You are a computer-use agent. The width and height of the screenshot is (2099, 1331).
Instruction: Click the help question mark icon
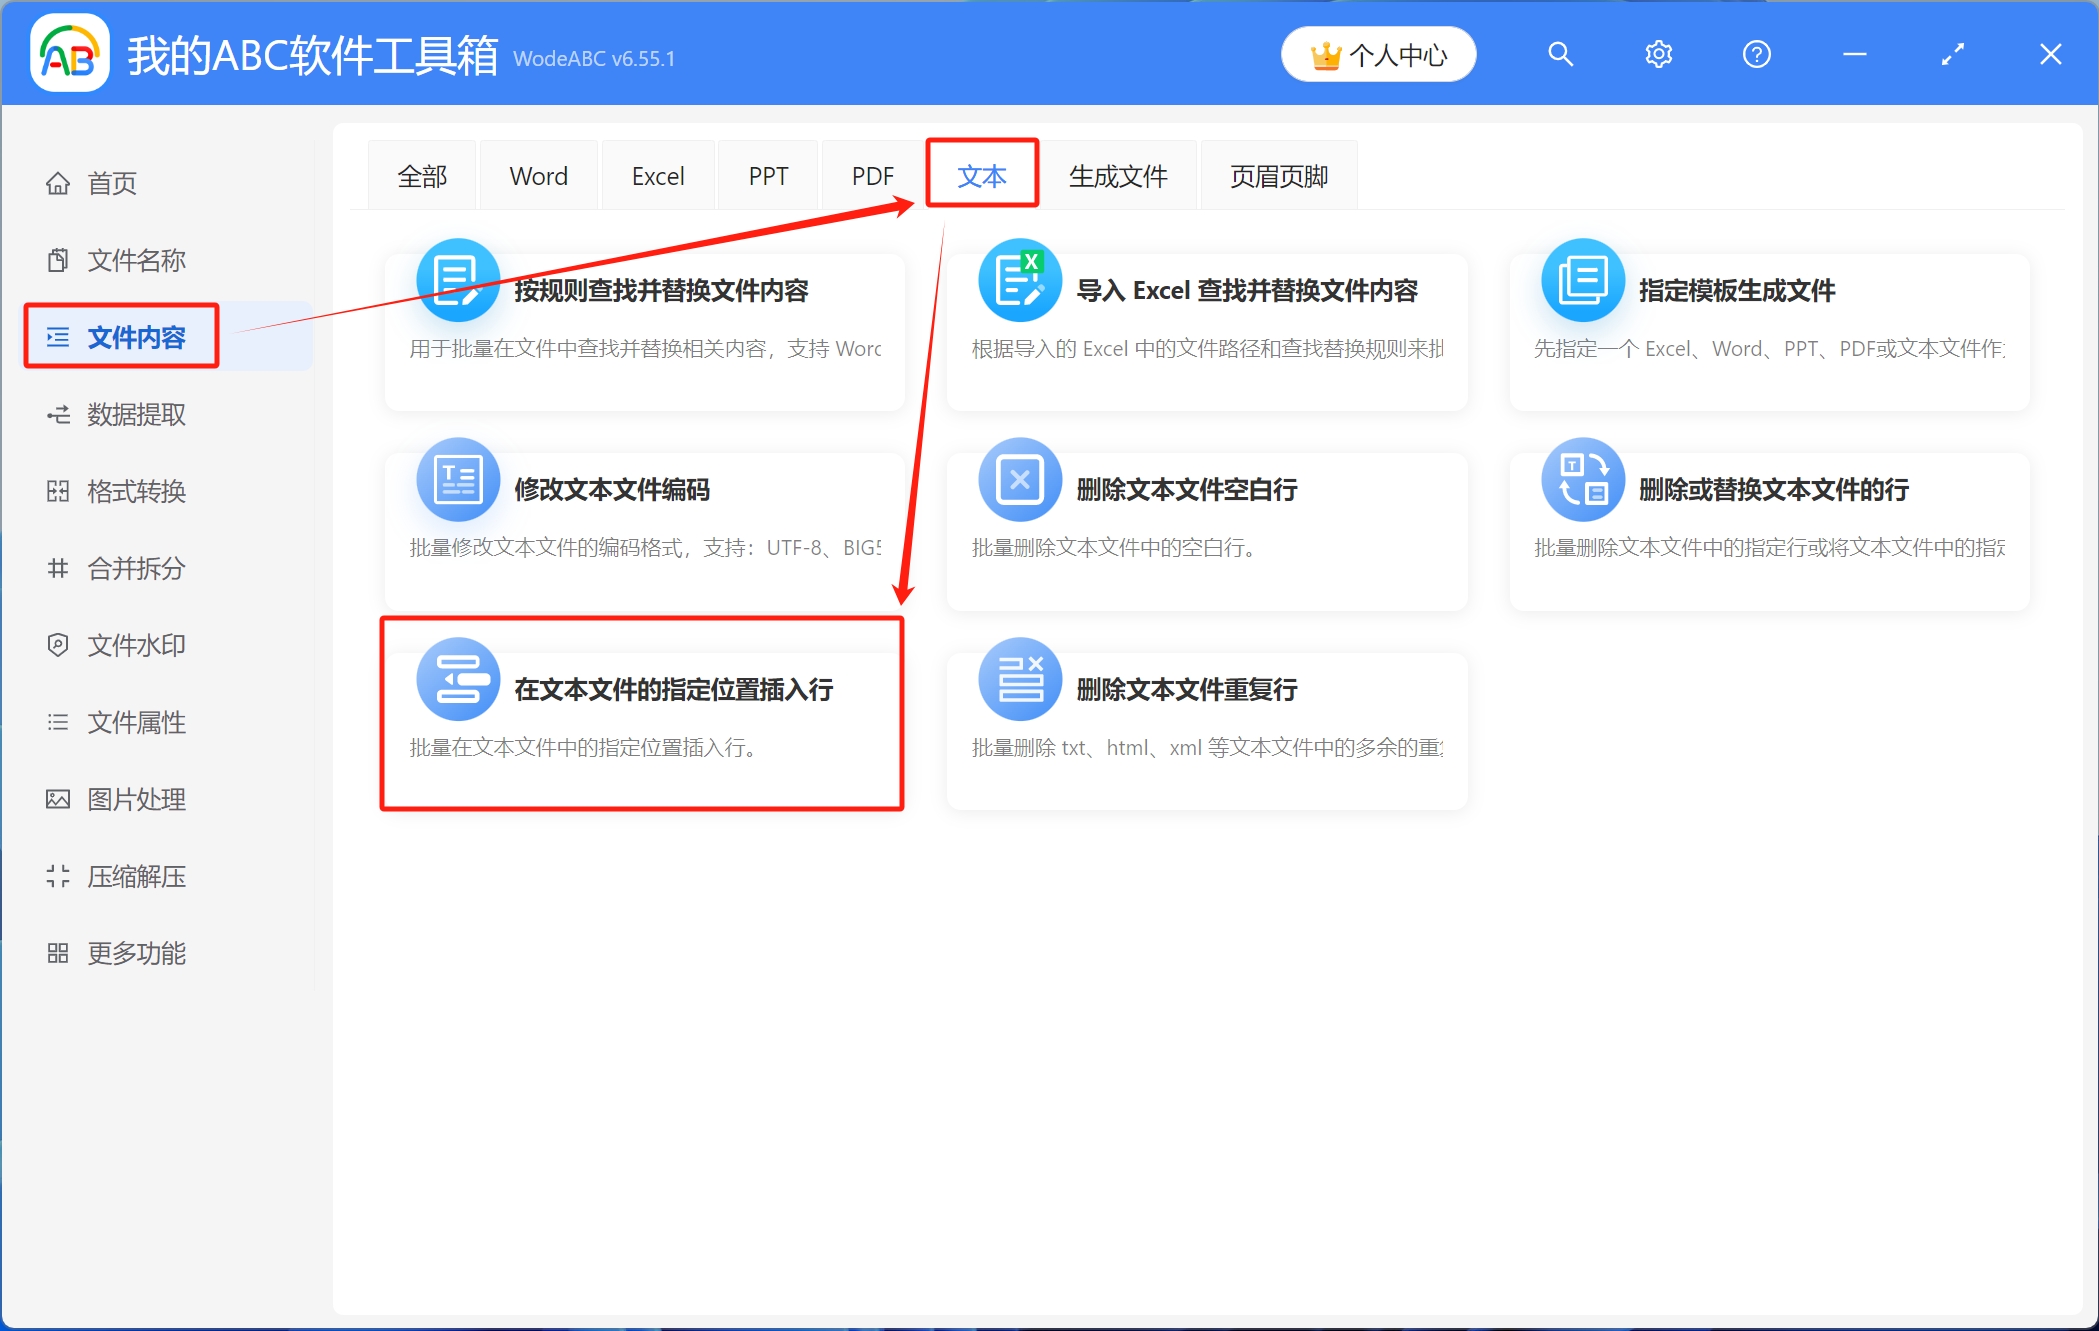pyautogui.click(x=1755, y=54)
